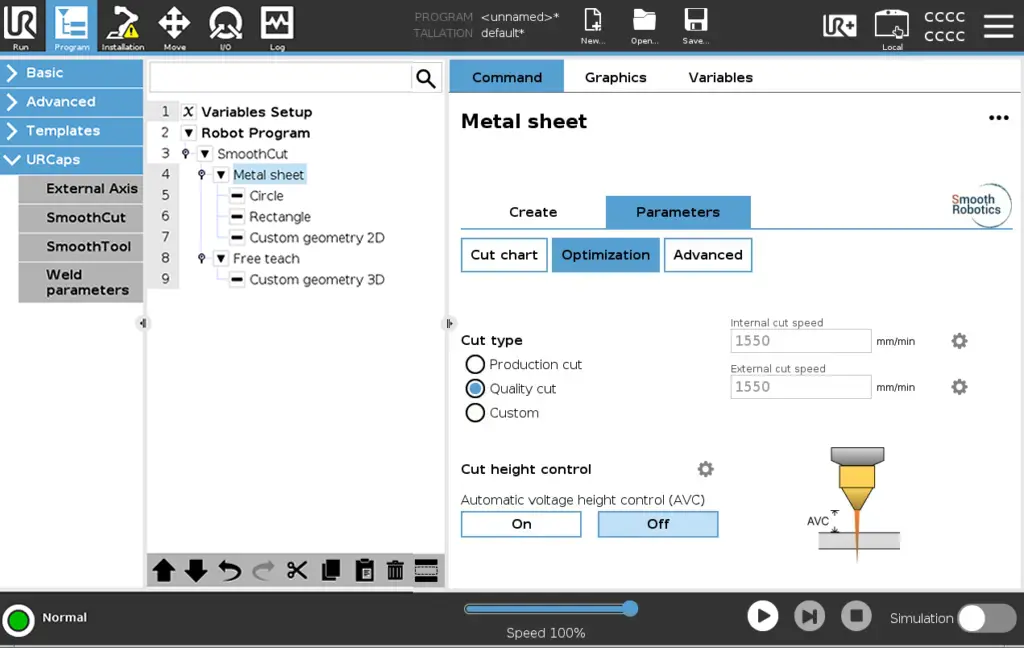Open the hamburger menu

(x=999, y=26)
